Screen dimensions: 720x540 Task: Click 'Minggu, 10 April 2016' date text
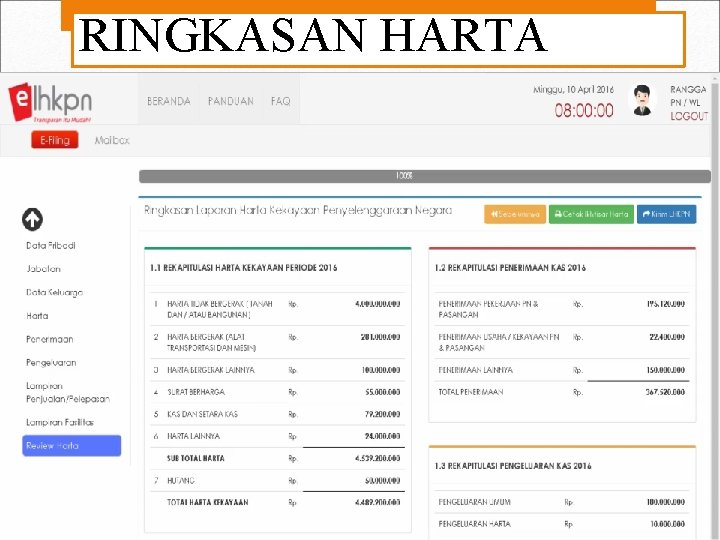click(x=573, y=90)
